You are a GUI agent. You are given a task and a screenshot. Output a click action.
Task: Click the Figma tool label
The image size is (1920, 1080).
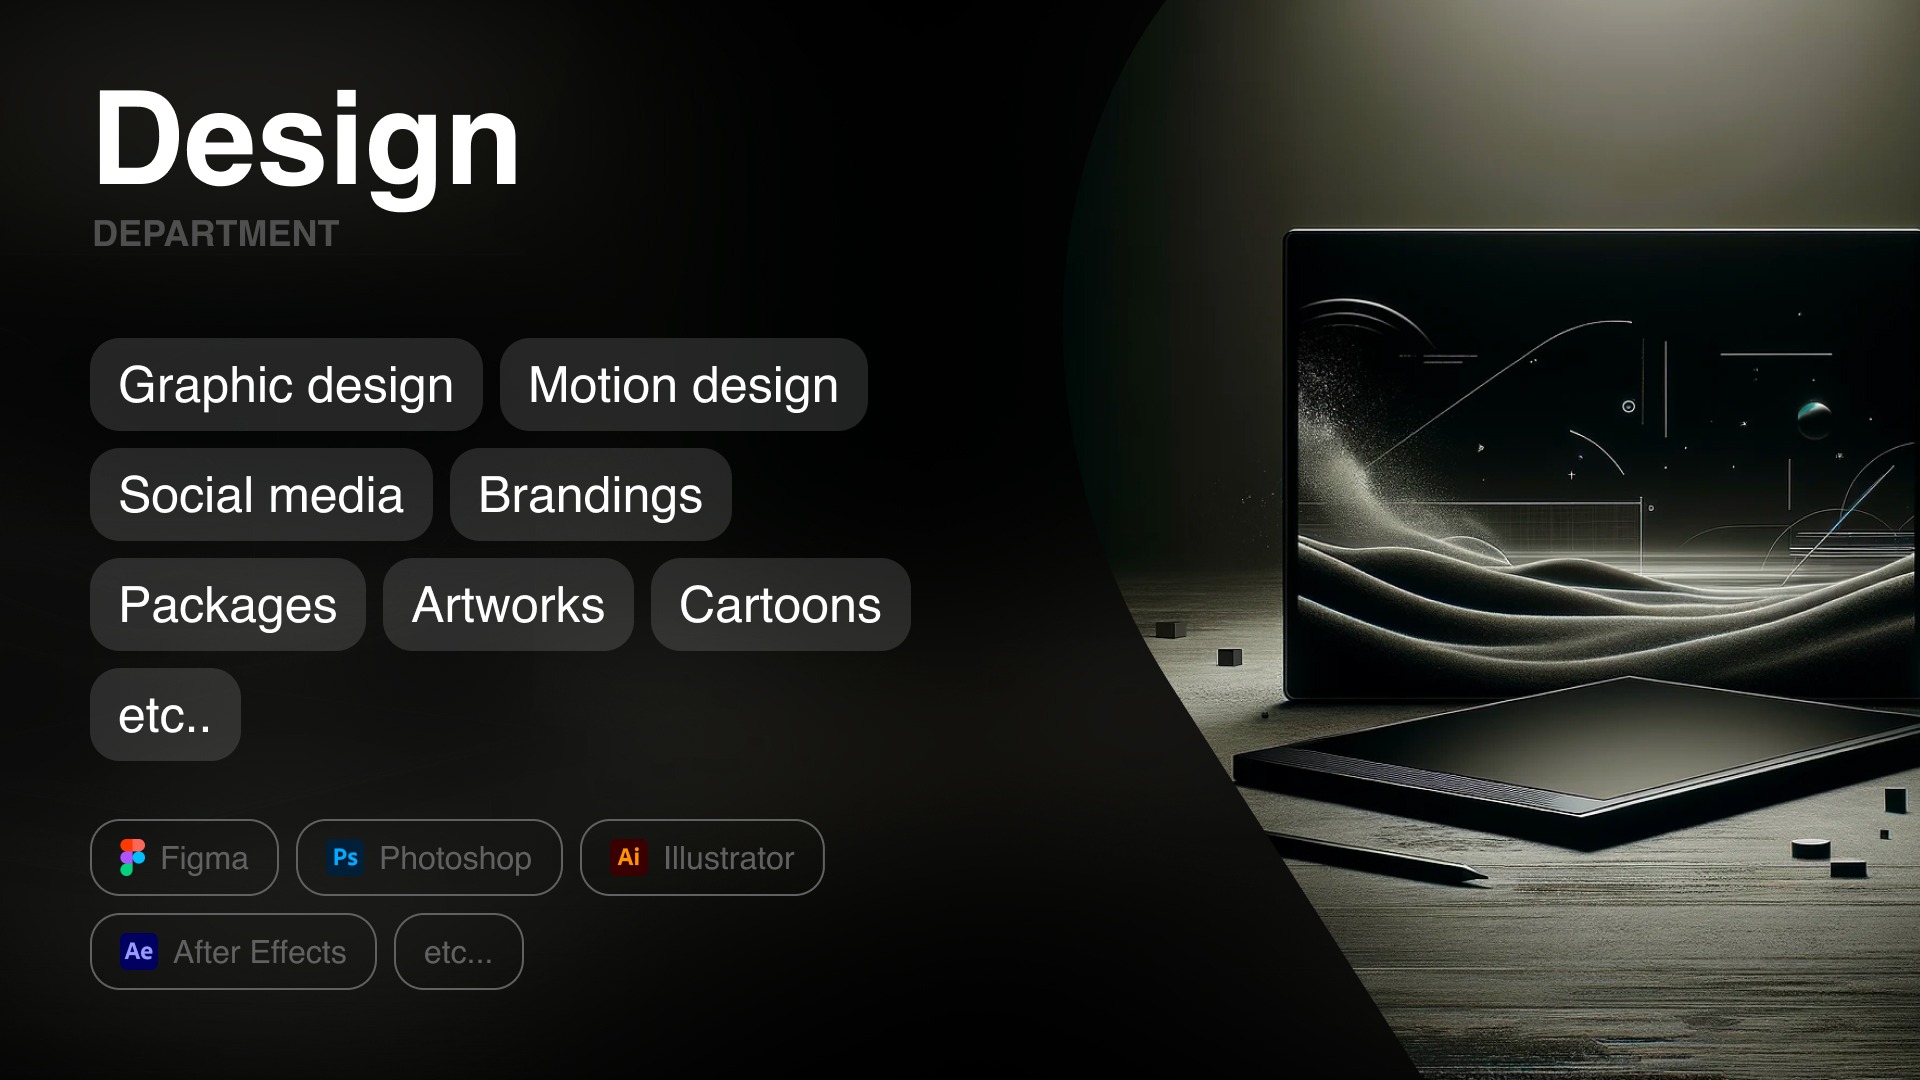(x=204, y=858)
